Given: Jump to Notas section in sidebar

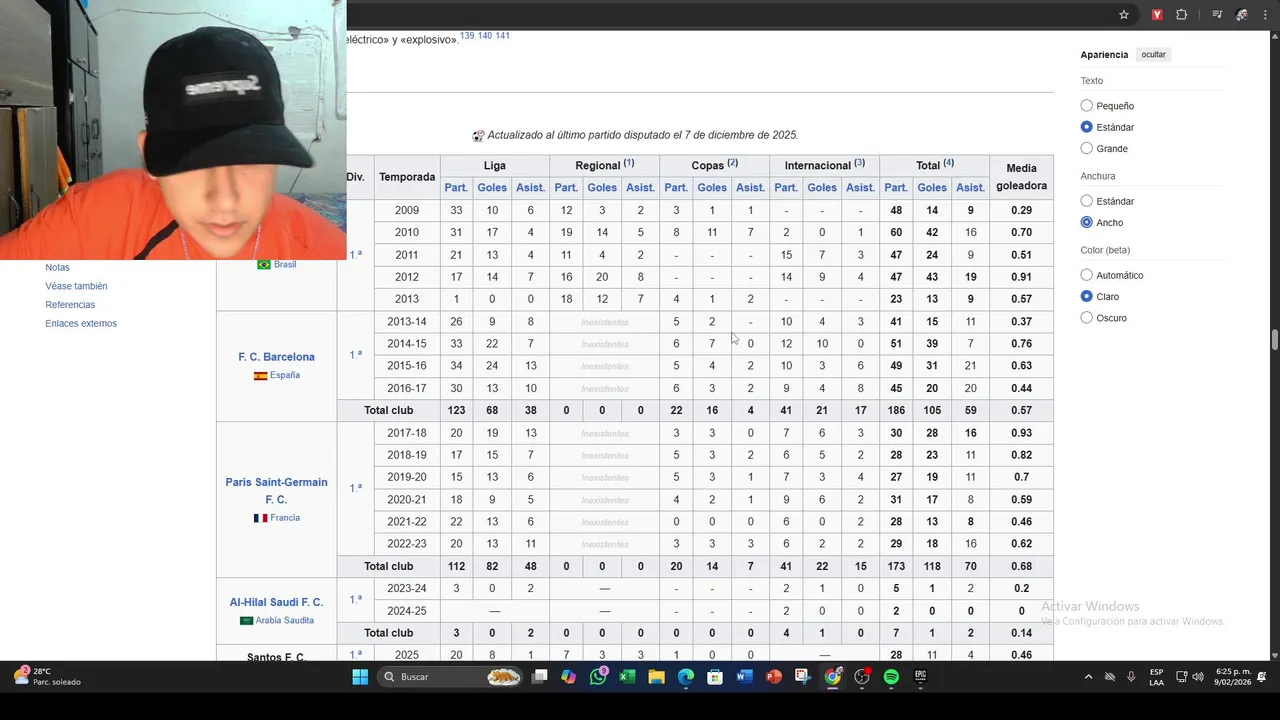Looking at the screenshot, I should point(57,268).
